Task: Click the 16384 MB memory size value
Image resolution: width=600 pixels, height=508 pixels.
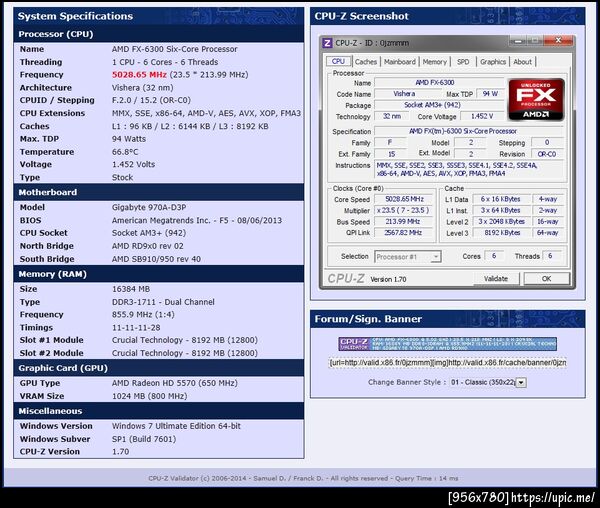Action: click(131, 289)
